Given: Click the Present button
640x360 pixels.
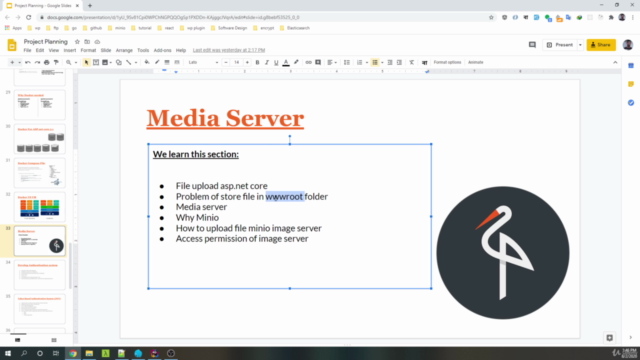Looking at the screenshot, I should (x=560, y=45).
